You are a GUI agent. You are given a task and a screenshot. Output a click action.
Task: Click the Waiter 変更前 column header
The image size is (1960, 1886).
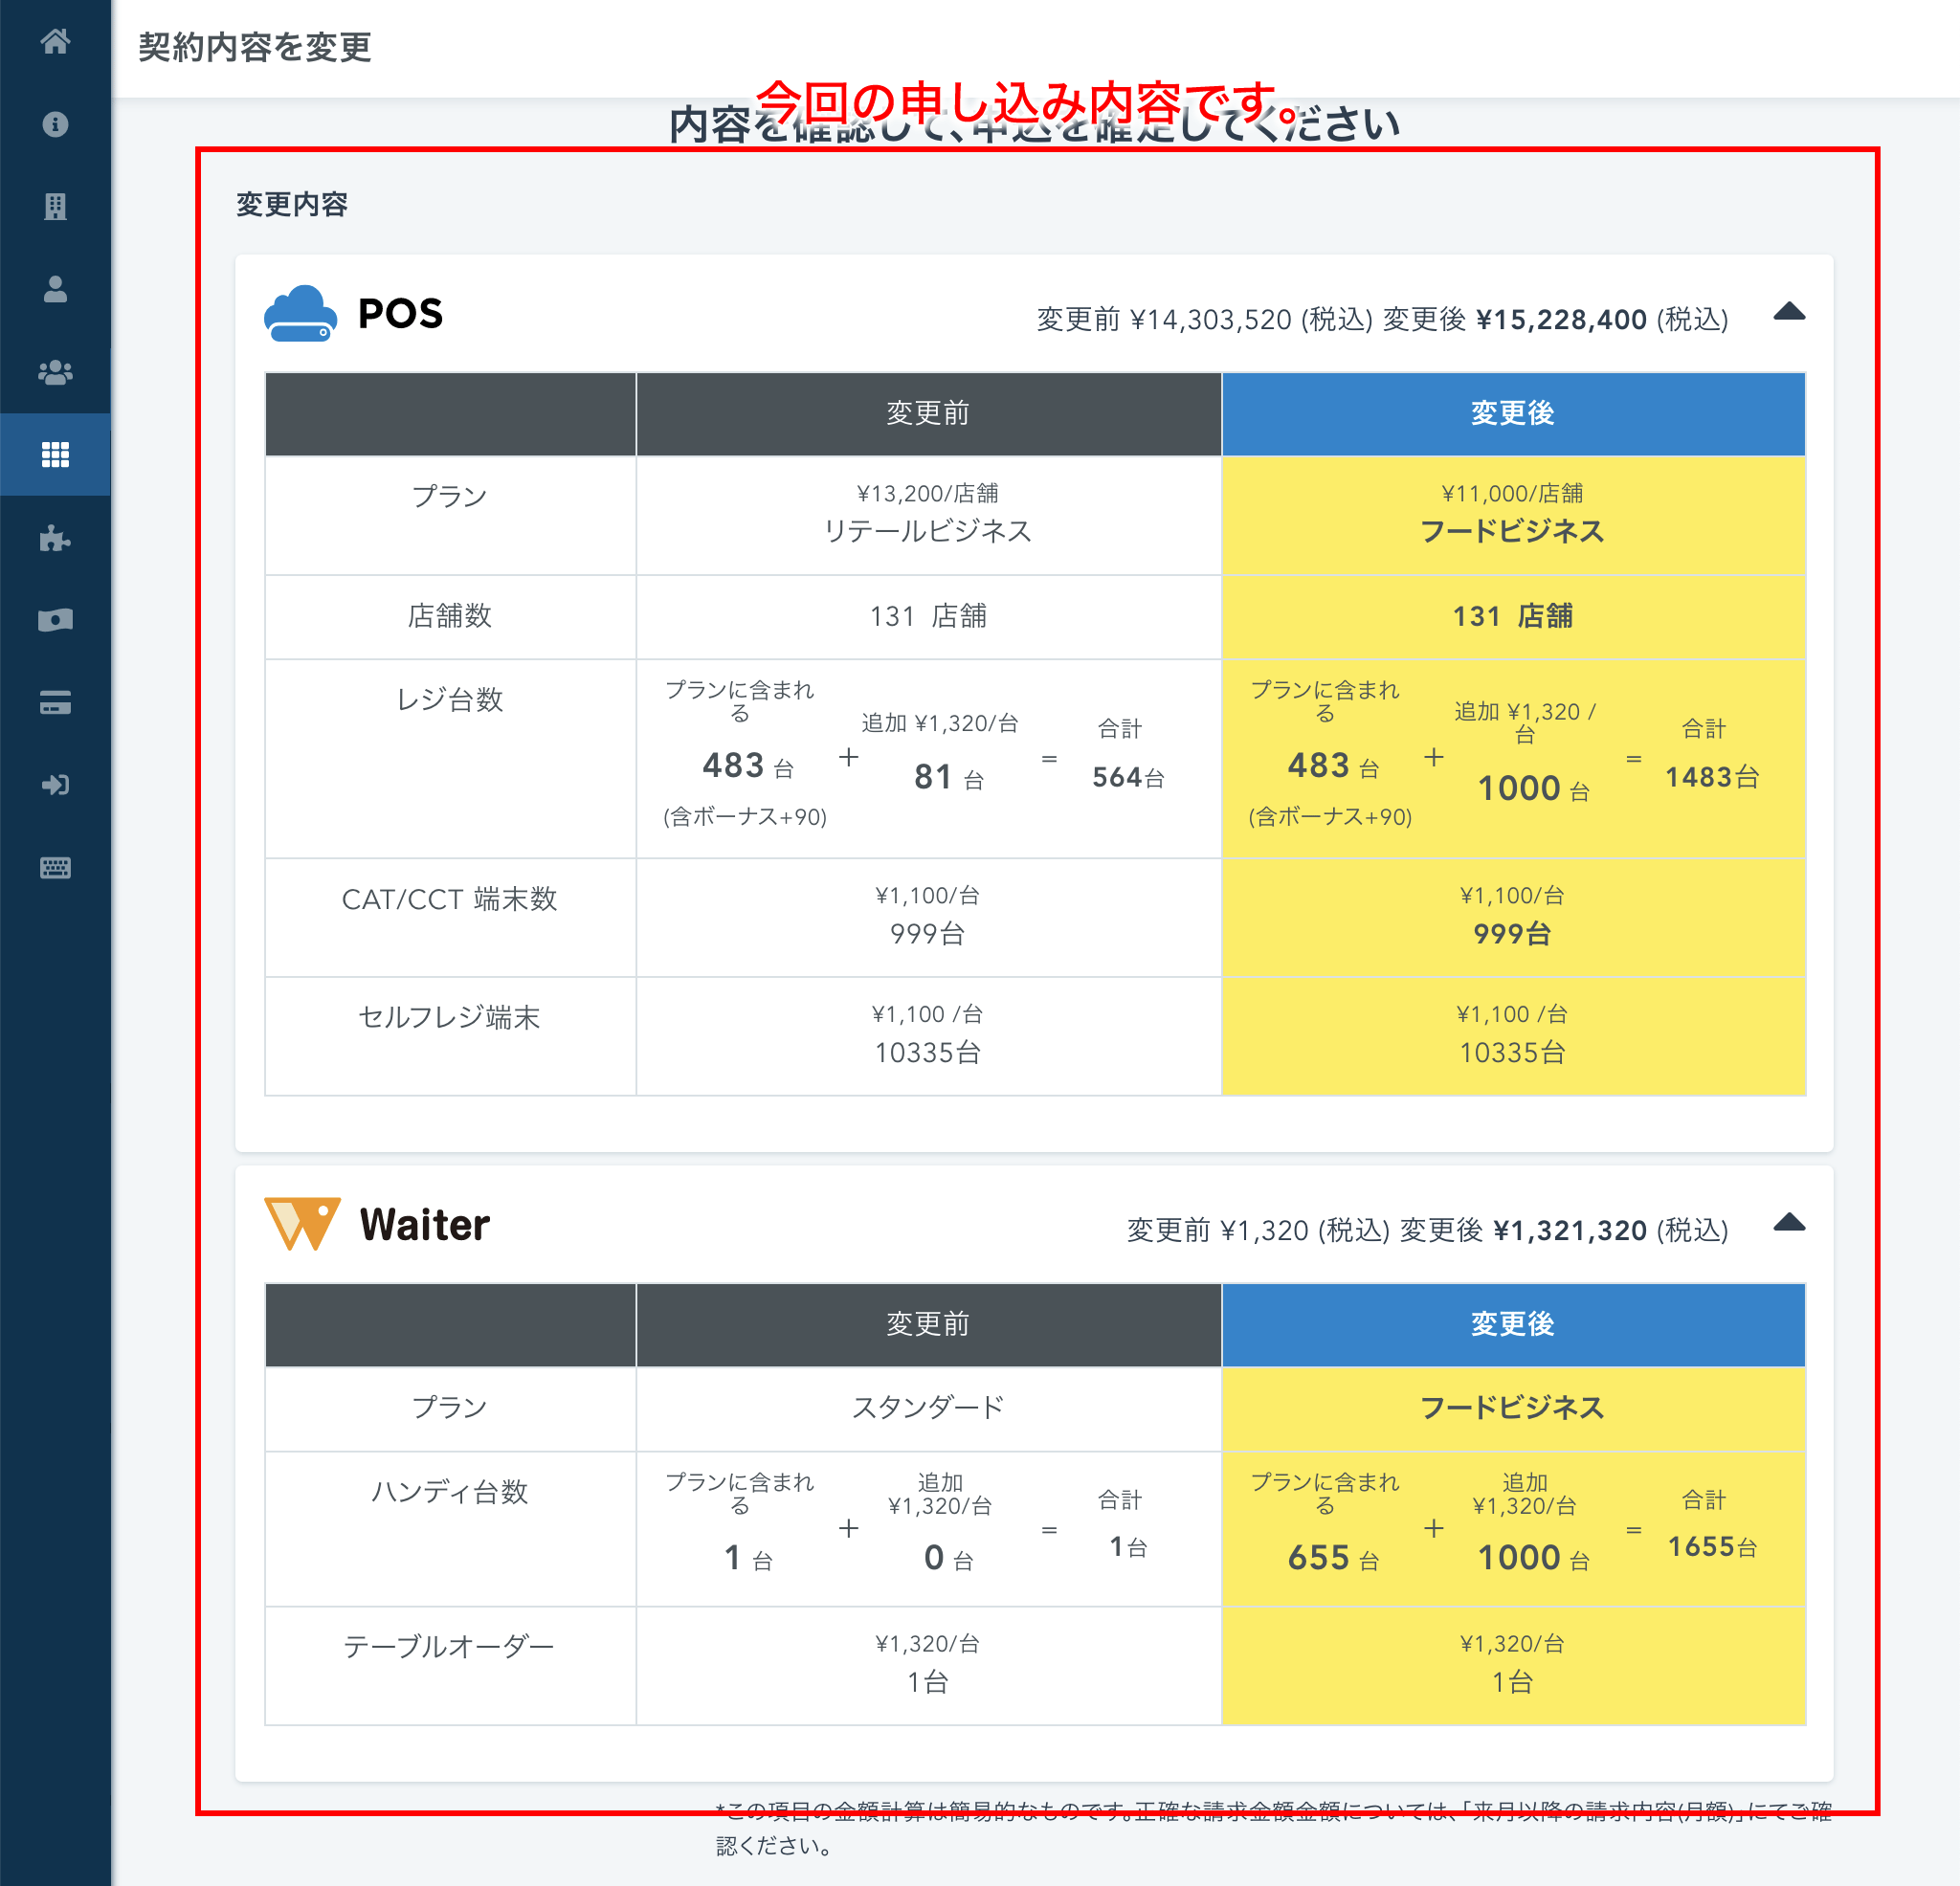928,1325
